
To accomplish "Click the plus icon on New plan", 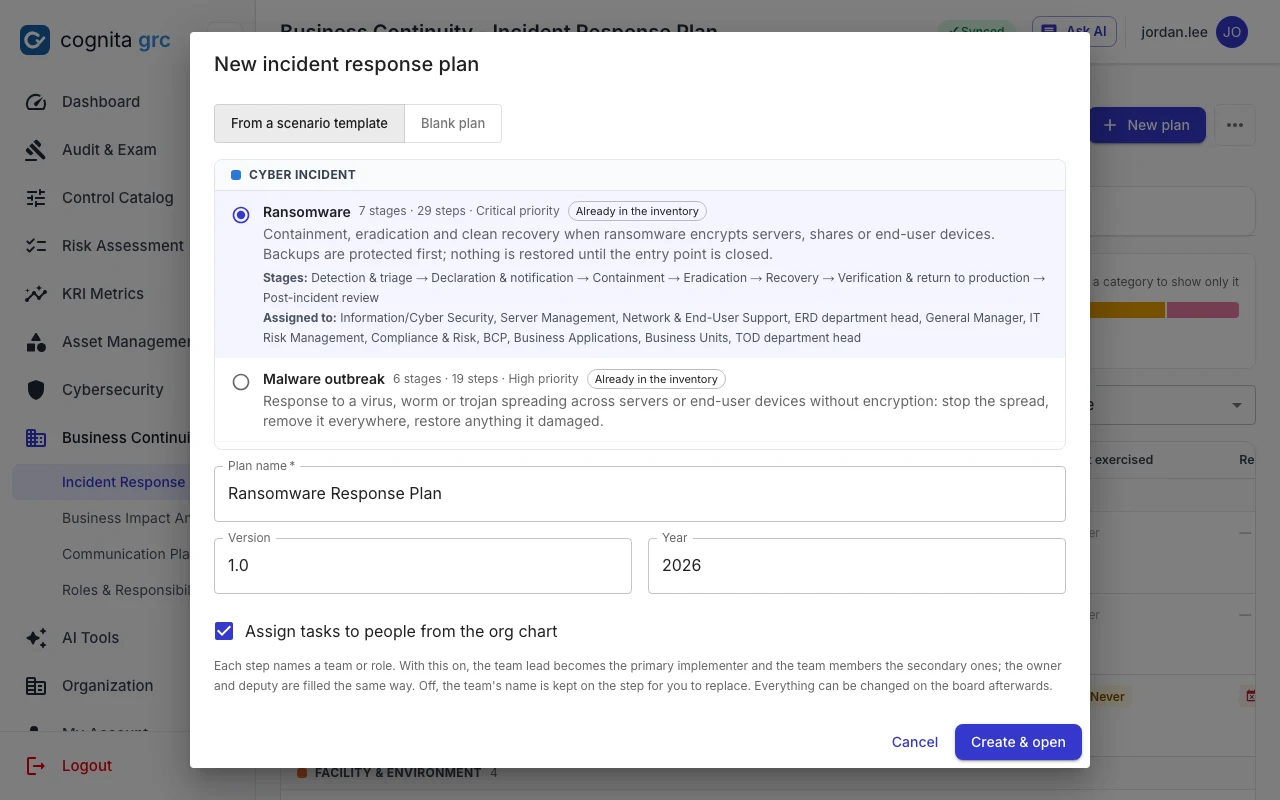I will [x=1110, y=125].
